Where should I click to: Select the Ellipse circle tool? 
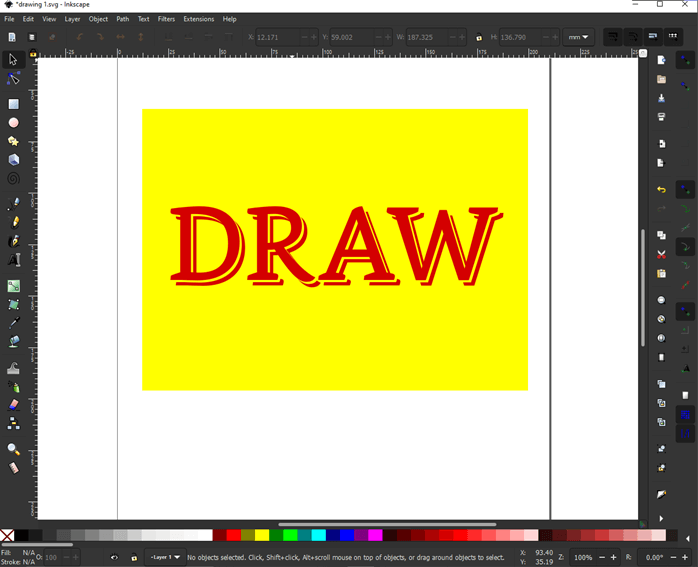pyautogui.click(x=13, y=123)
